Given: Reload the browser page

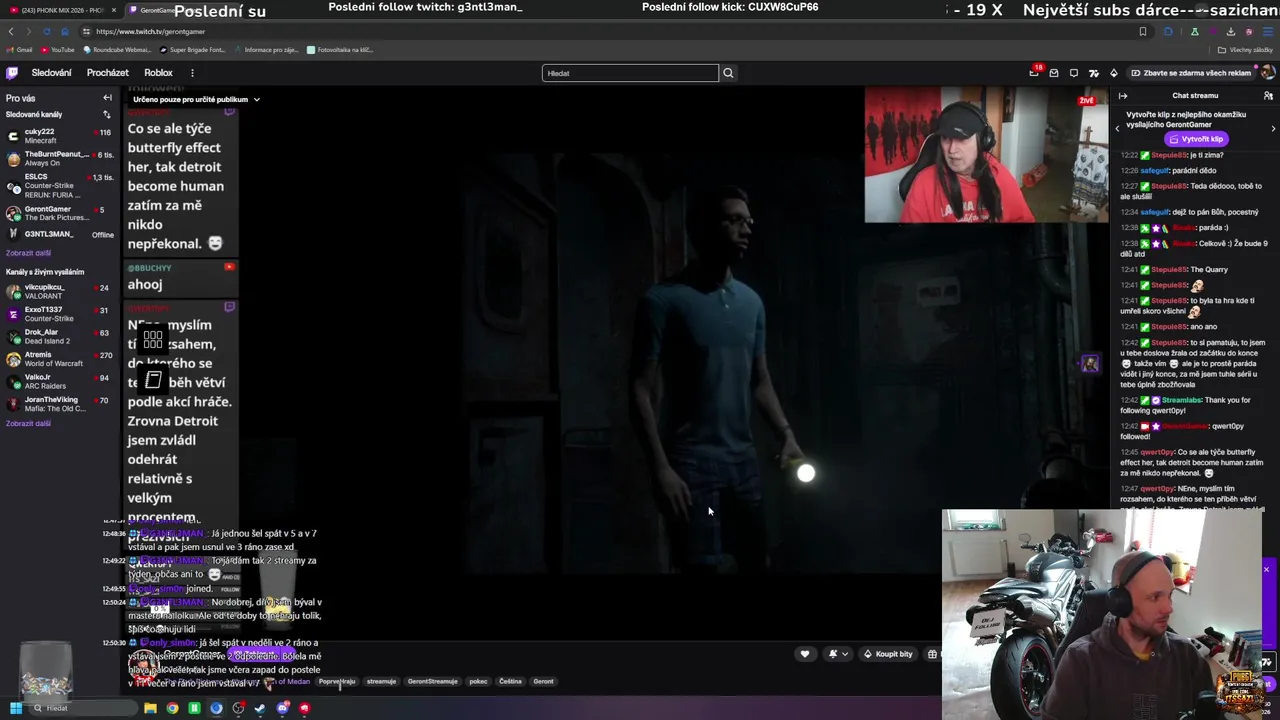Looking at the screenshot, I should coord(47,32).
